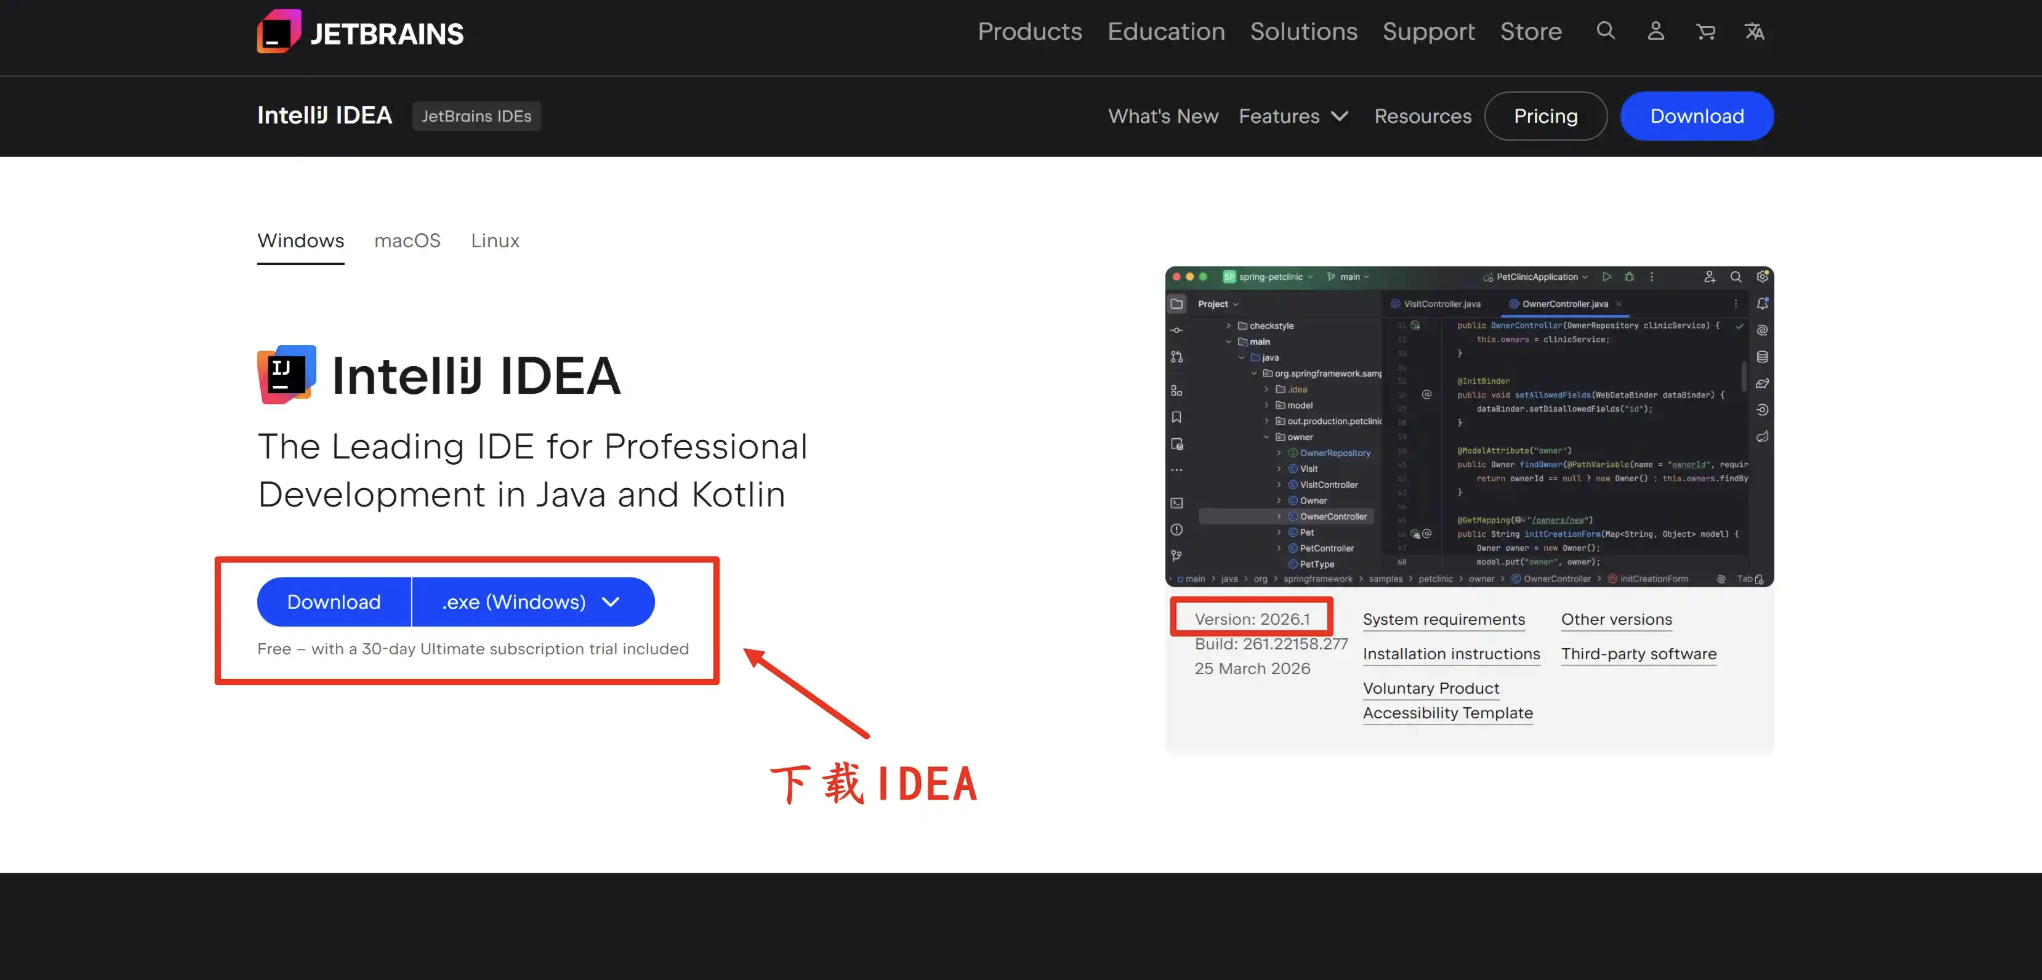This screenshot has height=980, width=2042.
Task: Open Other versions link
Action: pyautogui.click(x=1616, y=620)
